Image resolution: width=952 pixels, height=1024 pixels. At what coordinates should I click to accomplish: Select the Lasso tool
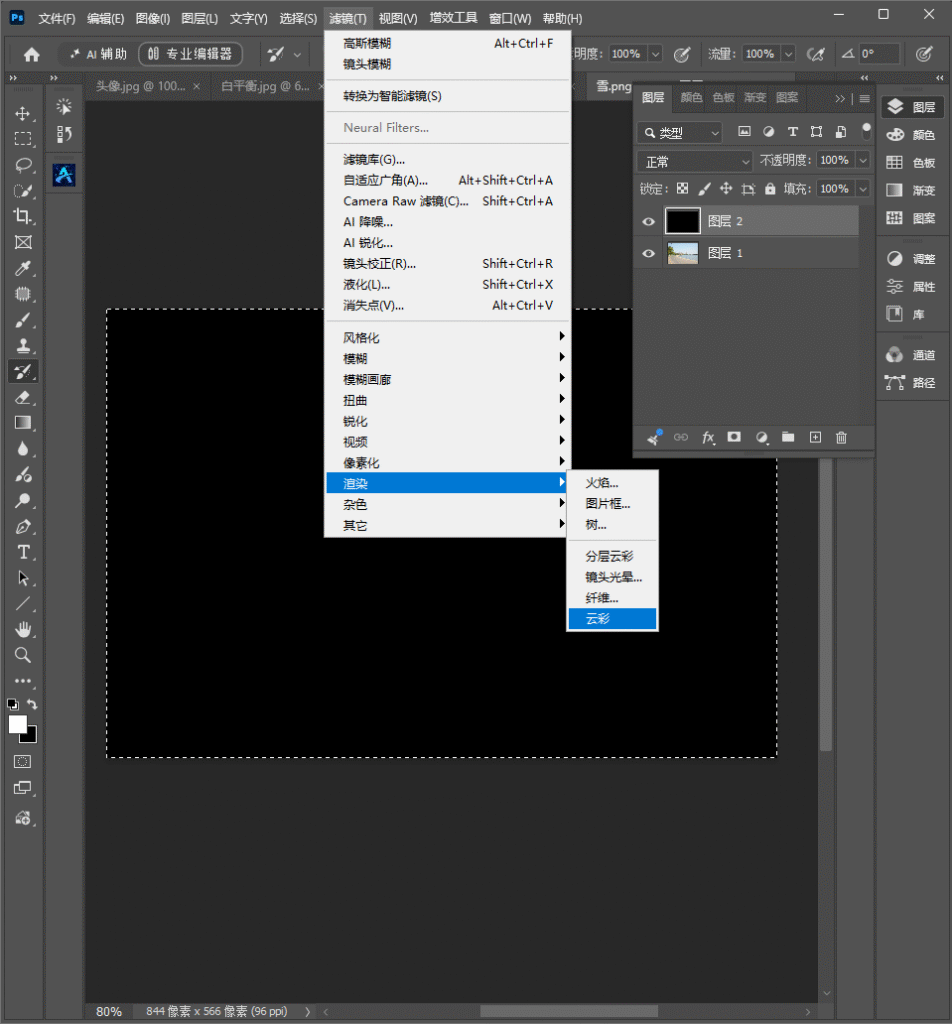pos(23,165)
